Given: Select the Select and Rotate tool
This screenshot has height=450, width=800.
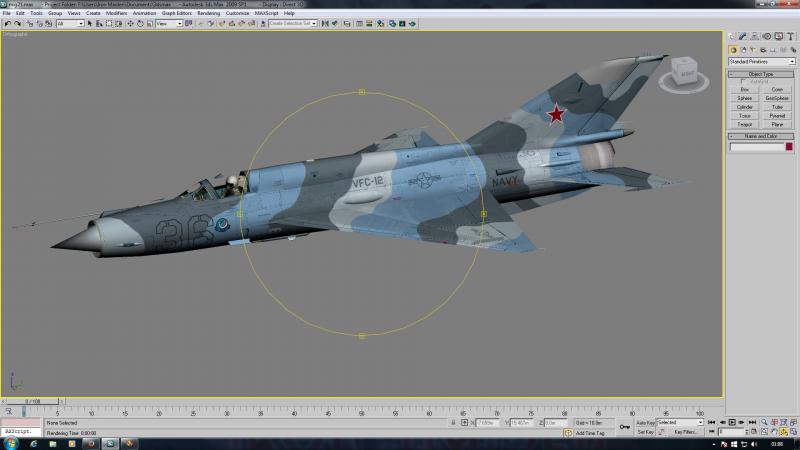Looking at the screenshot, I should coord(140,24).
